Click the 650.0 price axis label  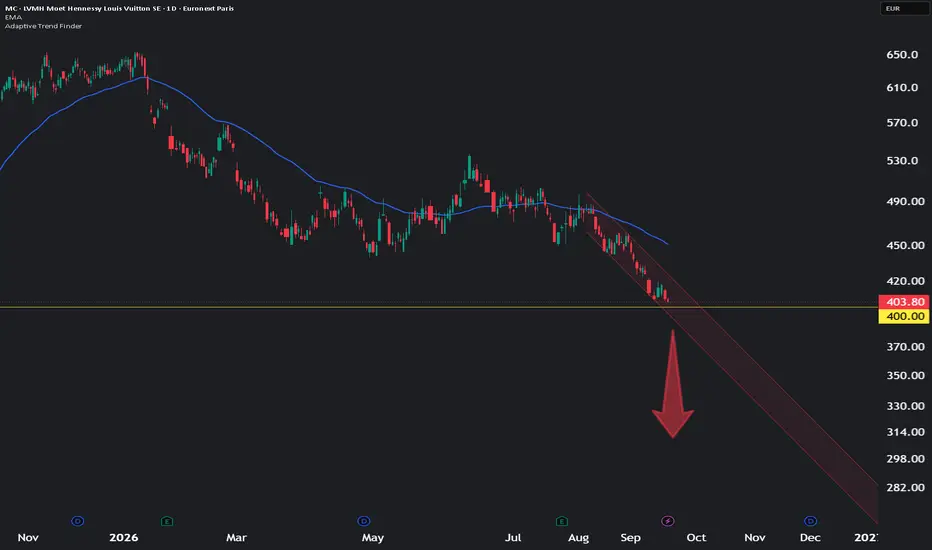(902, 55)
